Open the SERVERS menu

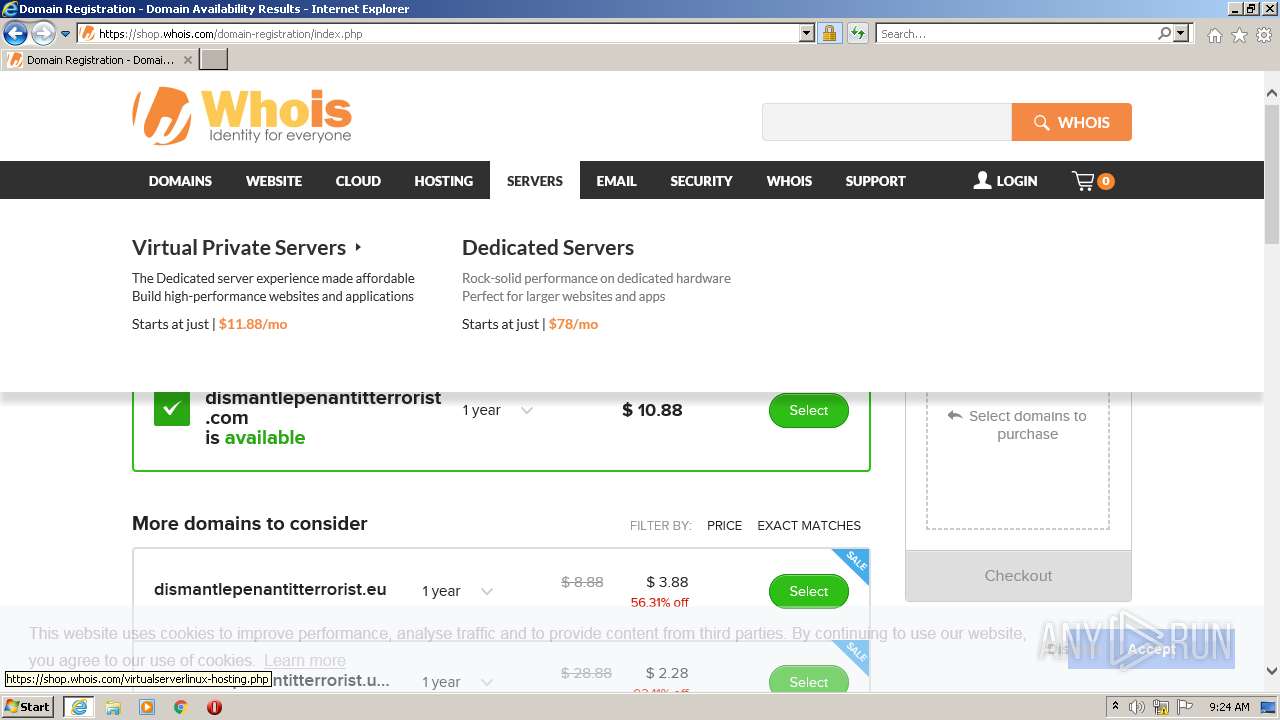[x=535, y=181]
